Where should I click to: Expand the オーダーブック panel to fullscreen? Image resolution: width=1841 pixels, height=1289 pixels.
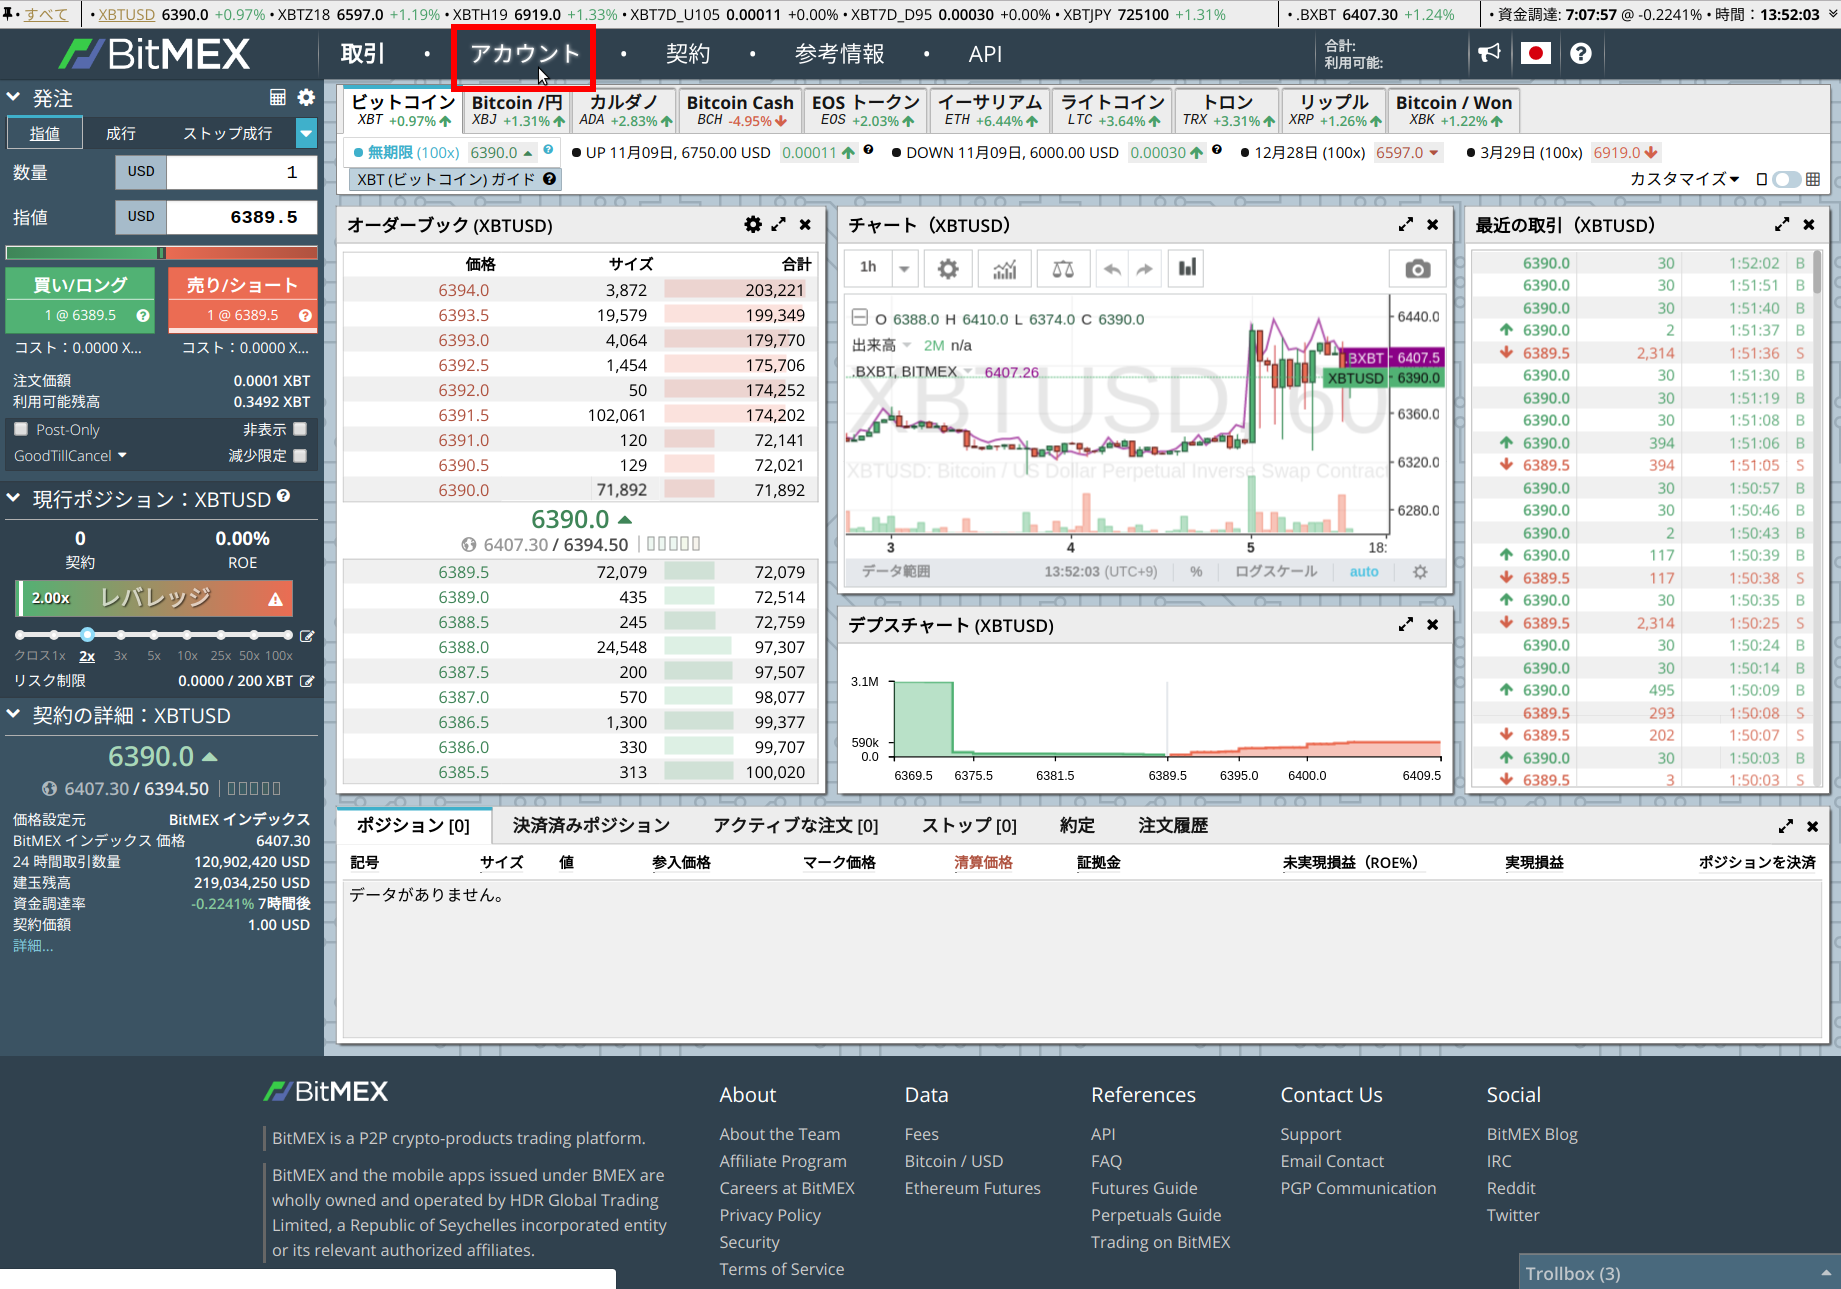(x=779, y=225)
